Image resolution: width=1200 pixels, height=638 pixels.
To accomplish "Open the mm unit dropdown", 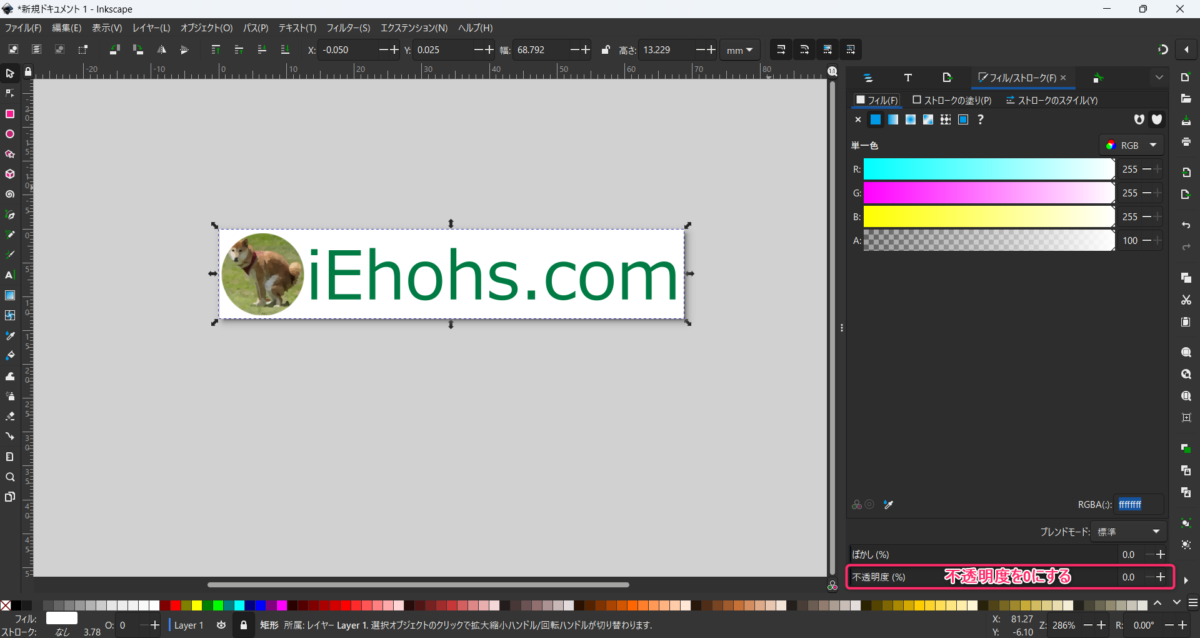I will (740, 49).
